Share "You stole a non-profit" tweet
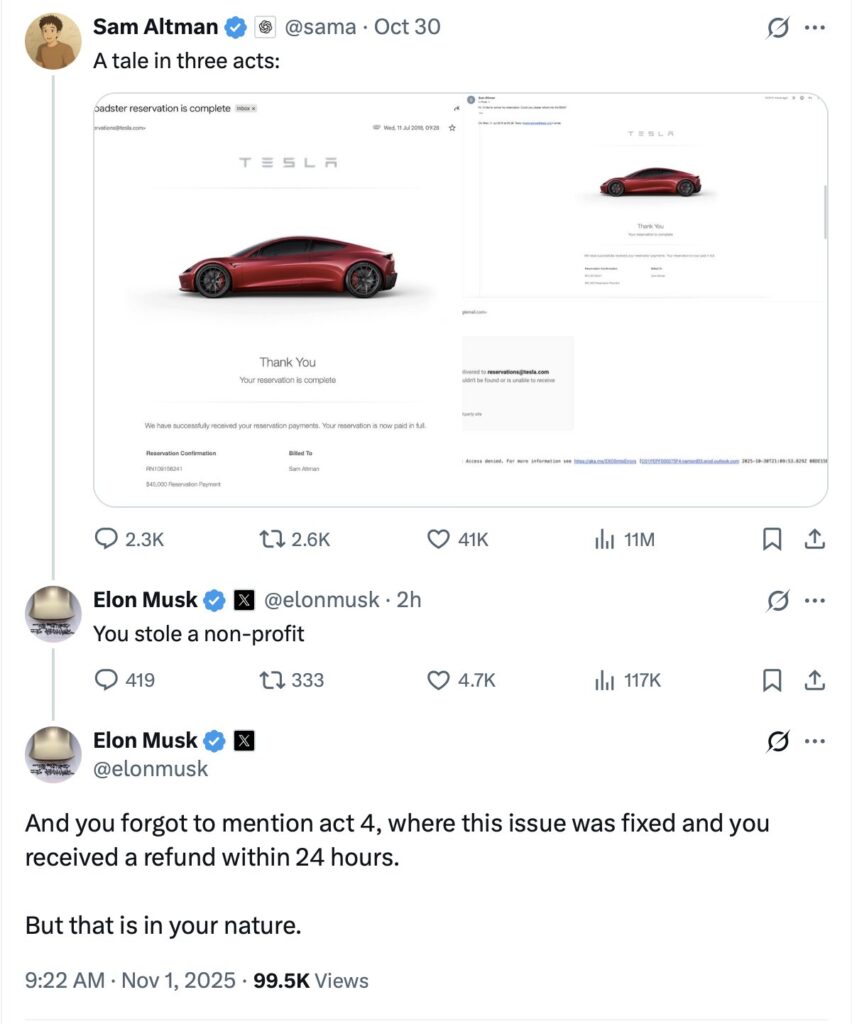Viewport: 852px width, 1024px height. tap(815, 680)
